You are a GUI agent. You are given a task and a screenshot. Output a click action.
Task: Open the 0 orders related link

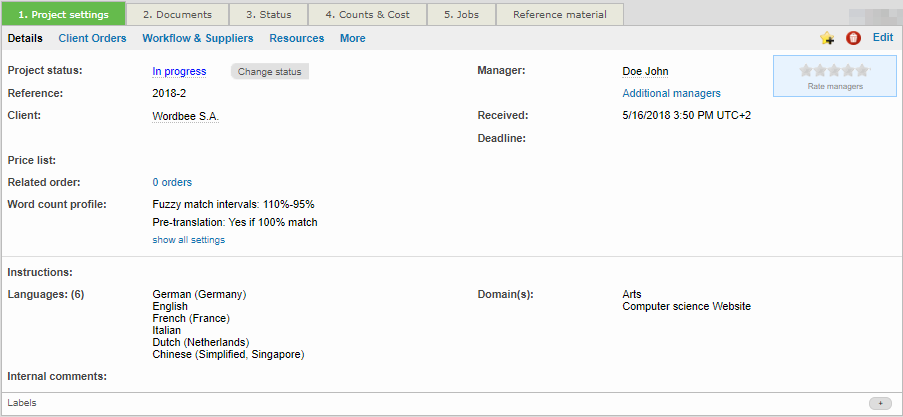click(172, 182)
